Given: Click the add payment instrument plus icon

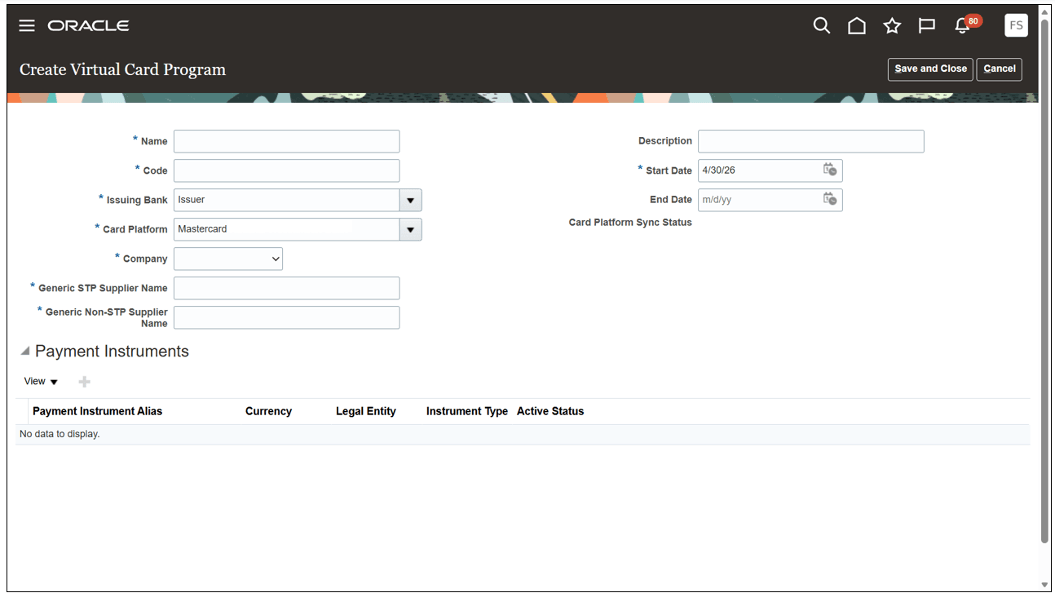Looking at the screenshot, I should pos(84,382).
